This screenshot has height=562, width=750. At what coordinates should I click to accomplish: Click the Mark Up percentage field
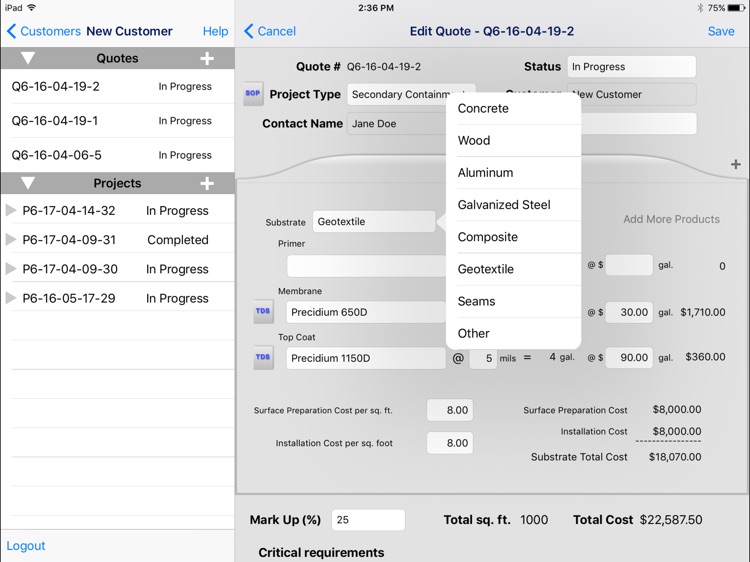point(367,520)
